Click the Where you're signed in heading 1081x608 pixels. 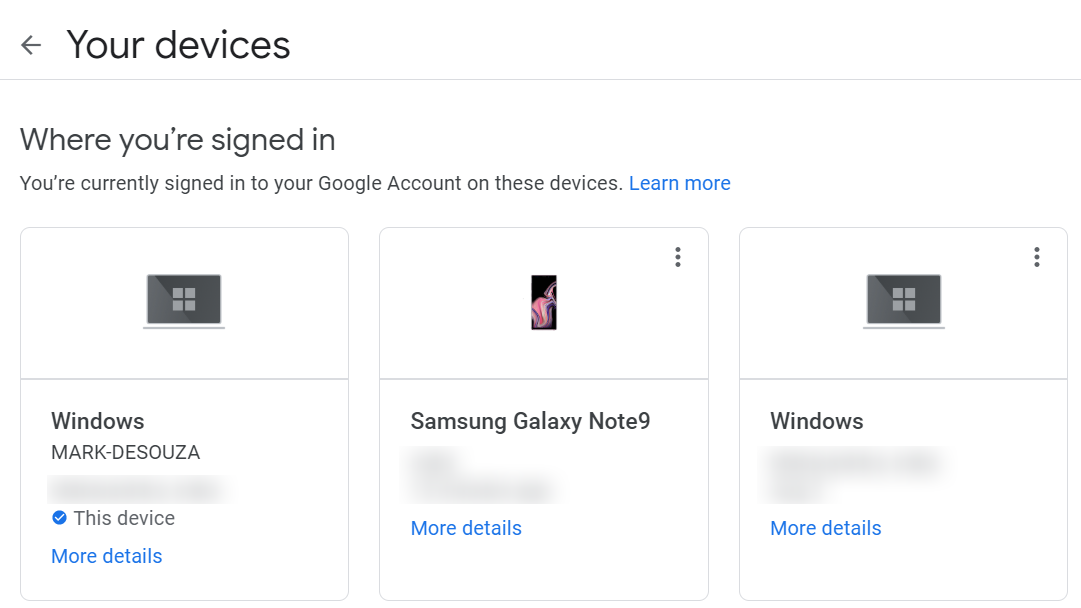pyautogui.click(x=177, y=139)
